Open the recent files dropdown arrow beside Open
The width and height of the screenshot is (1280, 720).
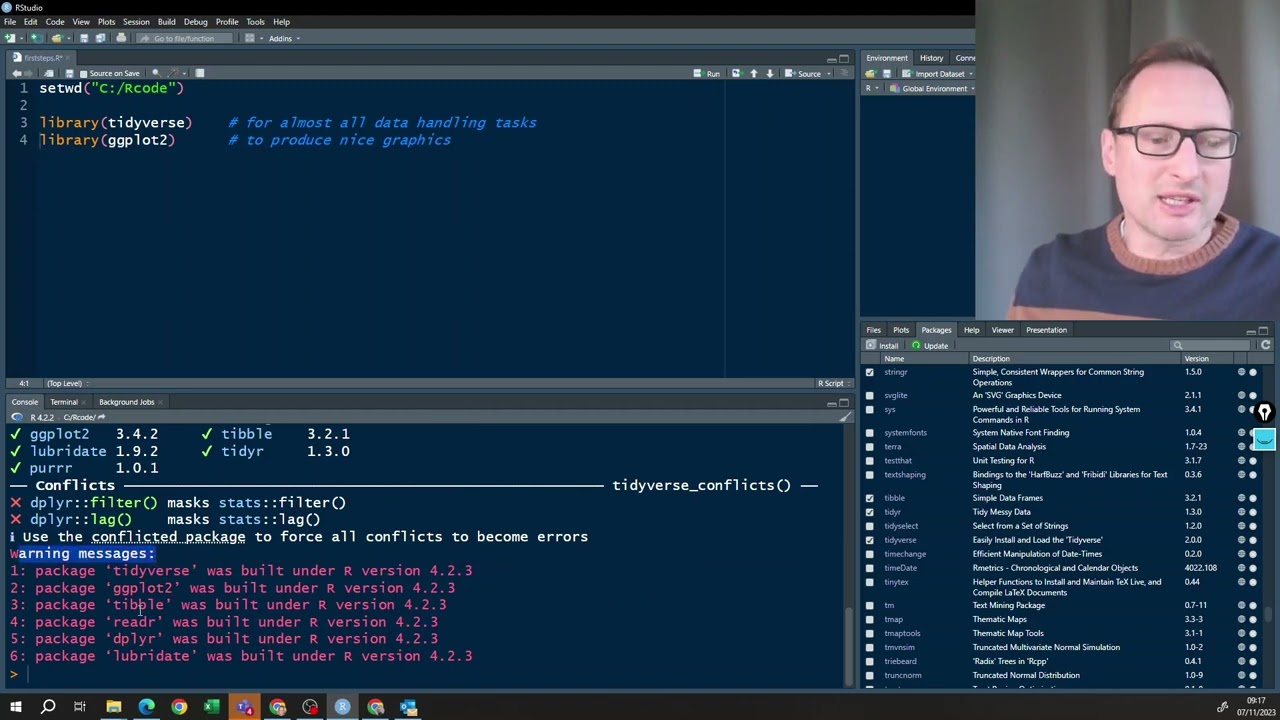[x=69, y=38]
